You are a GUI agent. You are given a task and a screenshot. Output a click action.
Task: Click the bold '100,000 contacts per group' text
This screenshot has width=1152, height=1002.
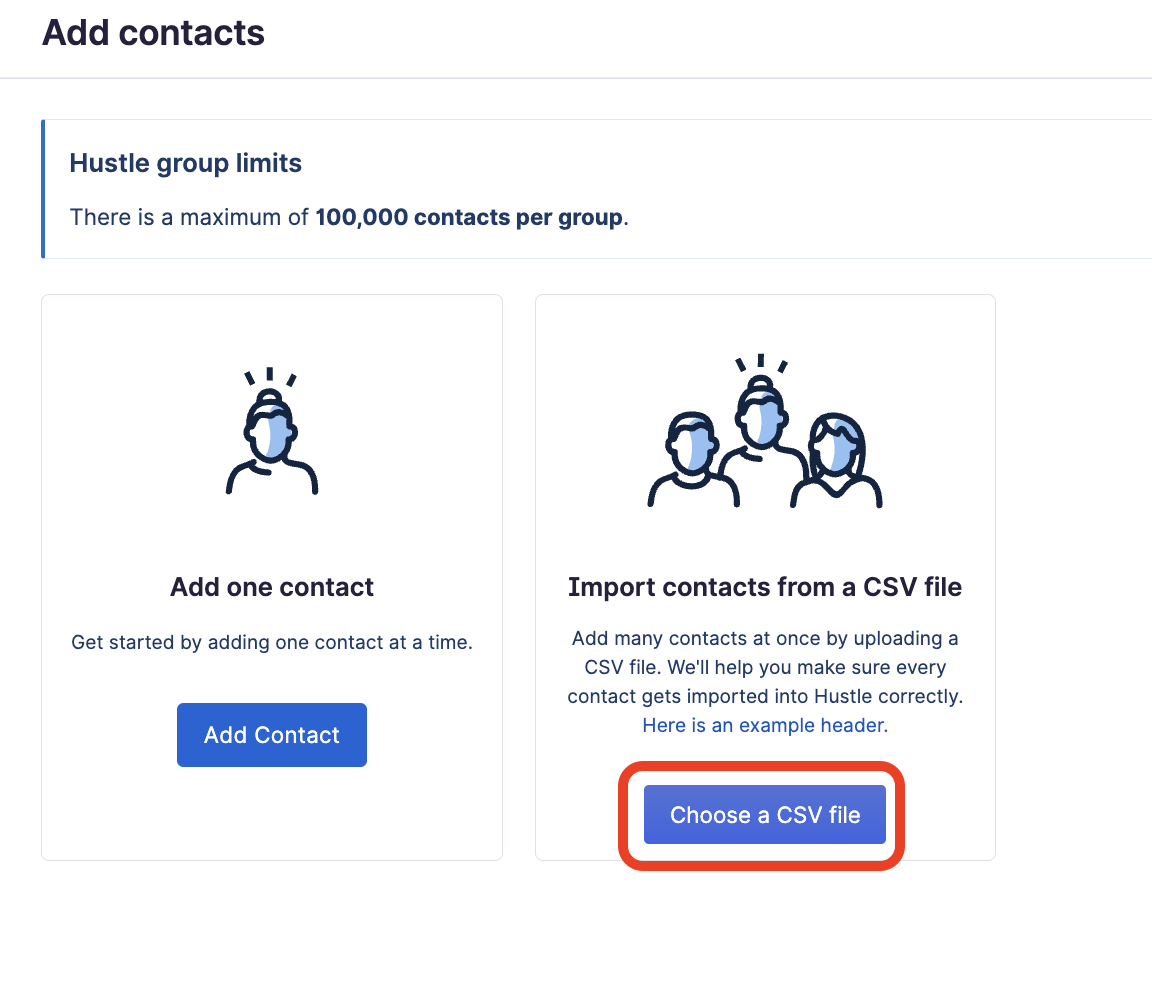point(469,217)
